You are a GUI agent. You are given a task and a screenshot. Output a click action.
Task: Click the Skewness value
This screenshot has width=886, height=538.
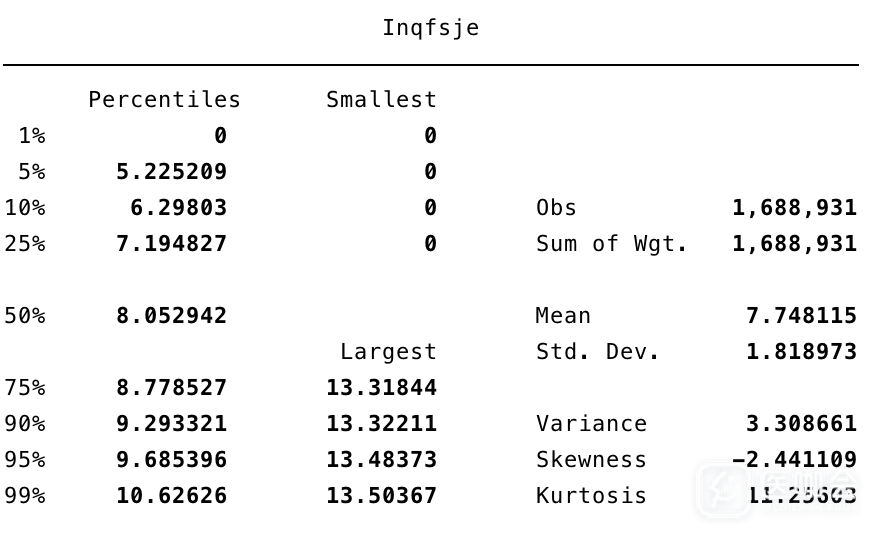795,460
